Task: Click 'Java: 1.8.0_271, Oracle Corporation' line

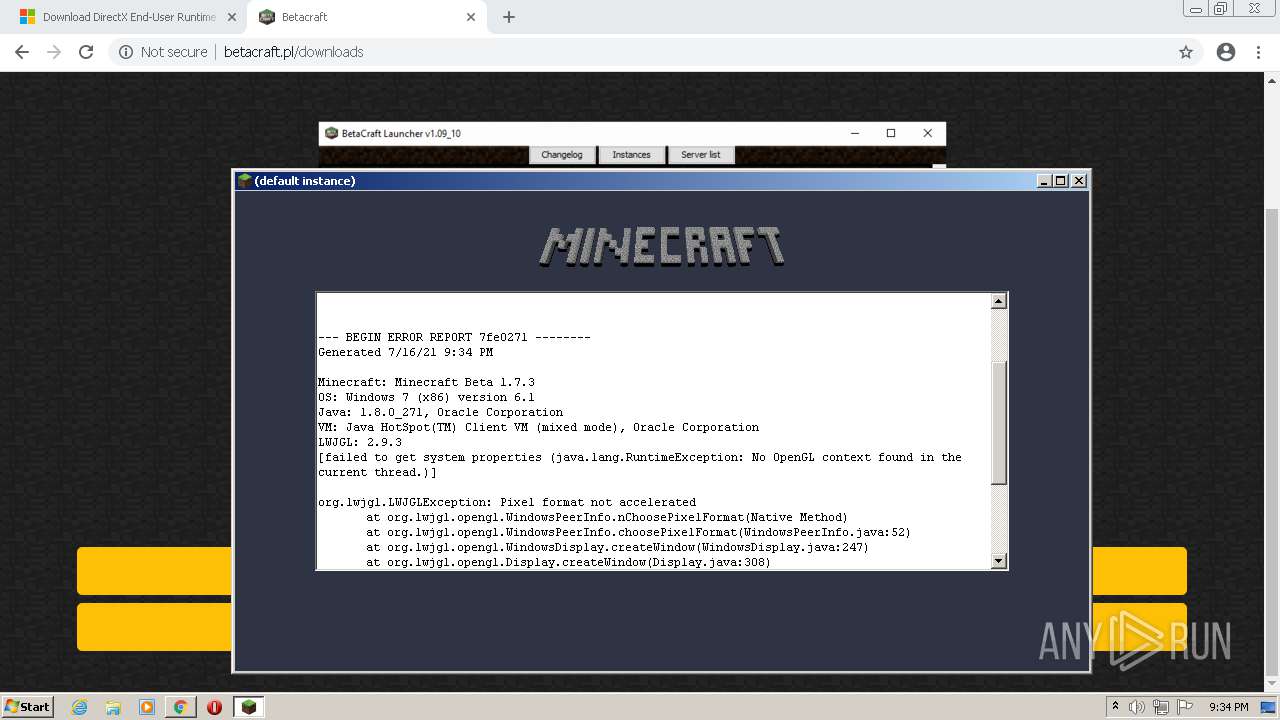Action: 440,412
